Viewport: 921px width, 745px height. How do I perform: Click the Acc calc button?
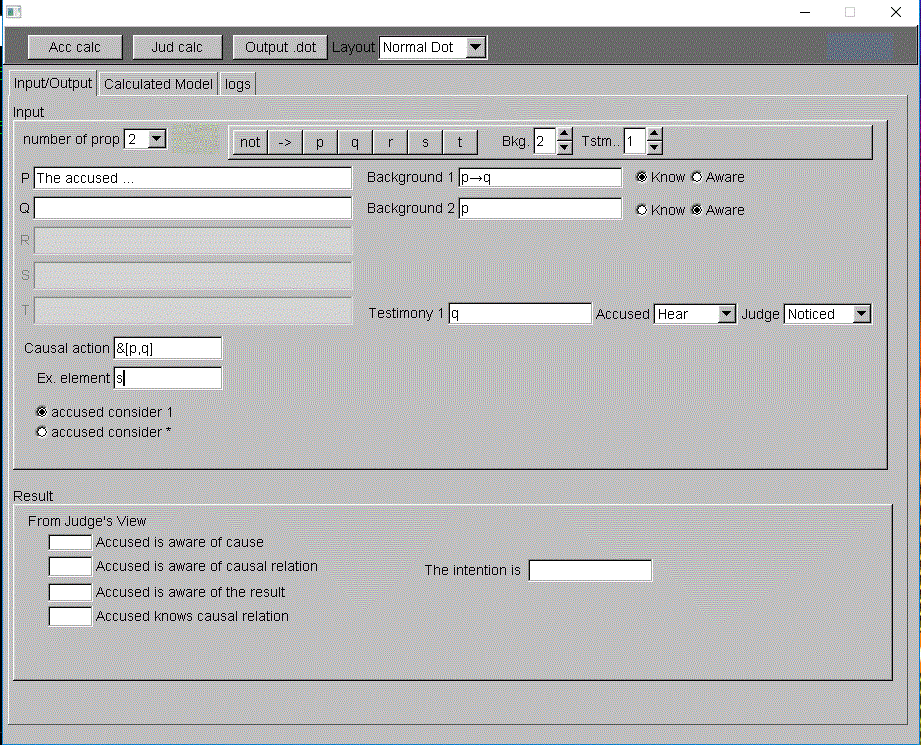(x=74, y=47)
